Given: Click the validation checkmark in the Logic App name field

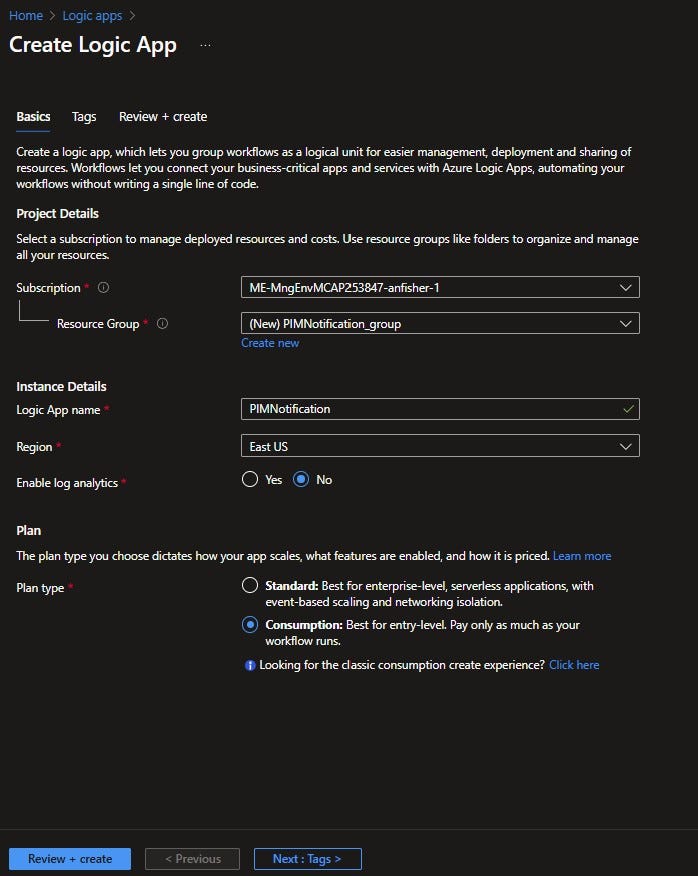Looking at the screenshot, I should pyautogui.click(x=627, y=408).
